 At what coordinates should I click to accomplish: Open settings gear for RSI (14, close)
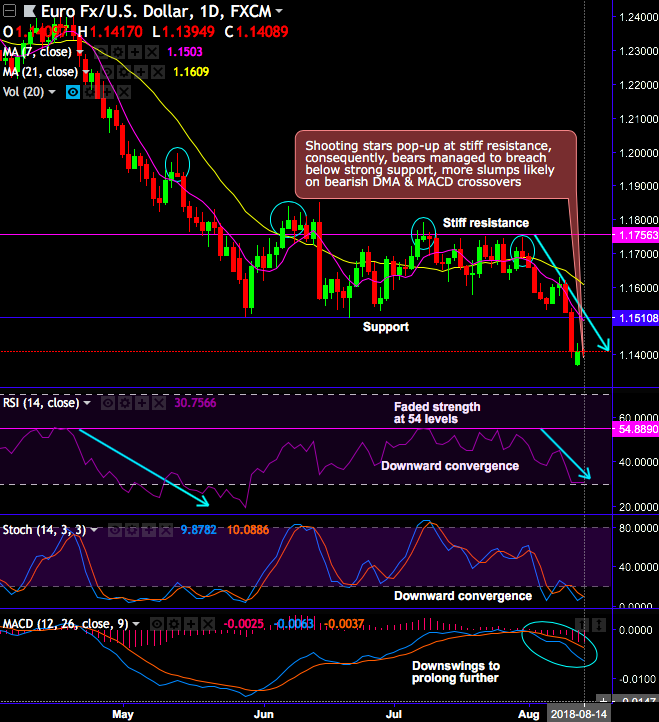pos(125,403)
